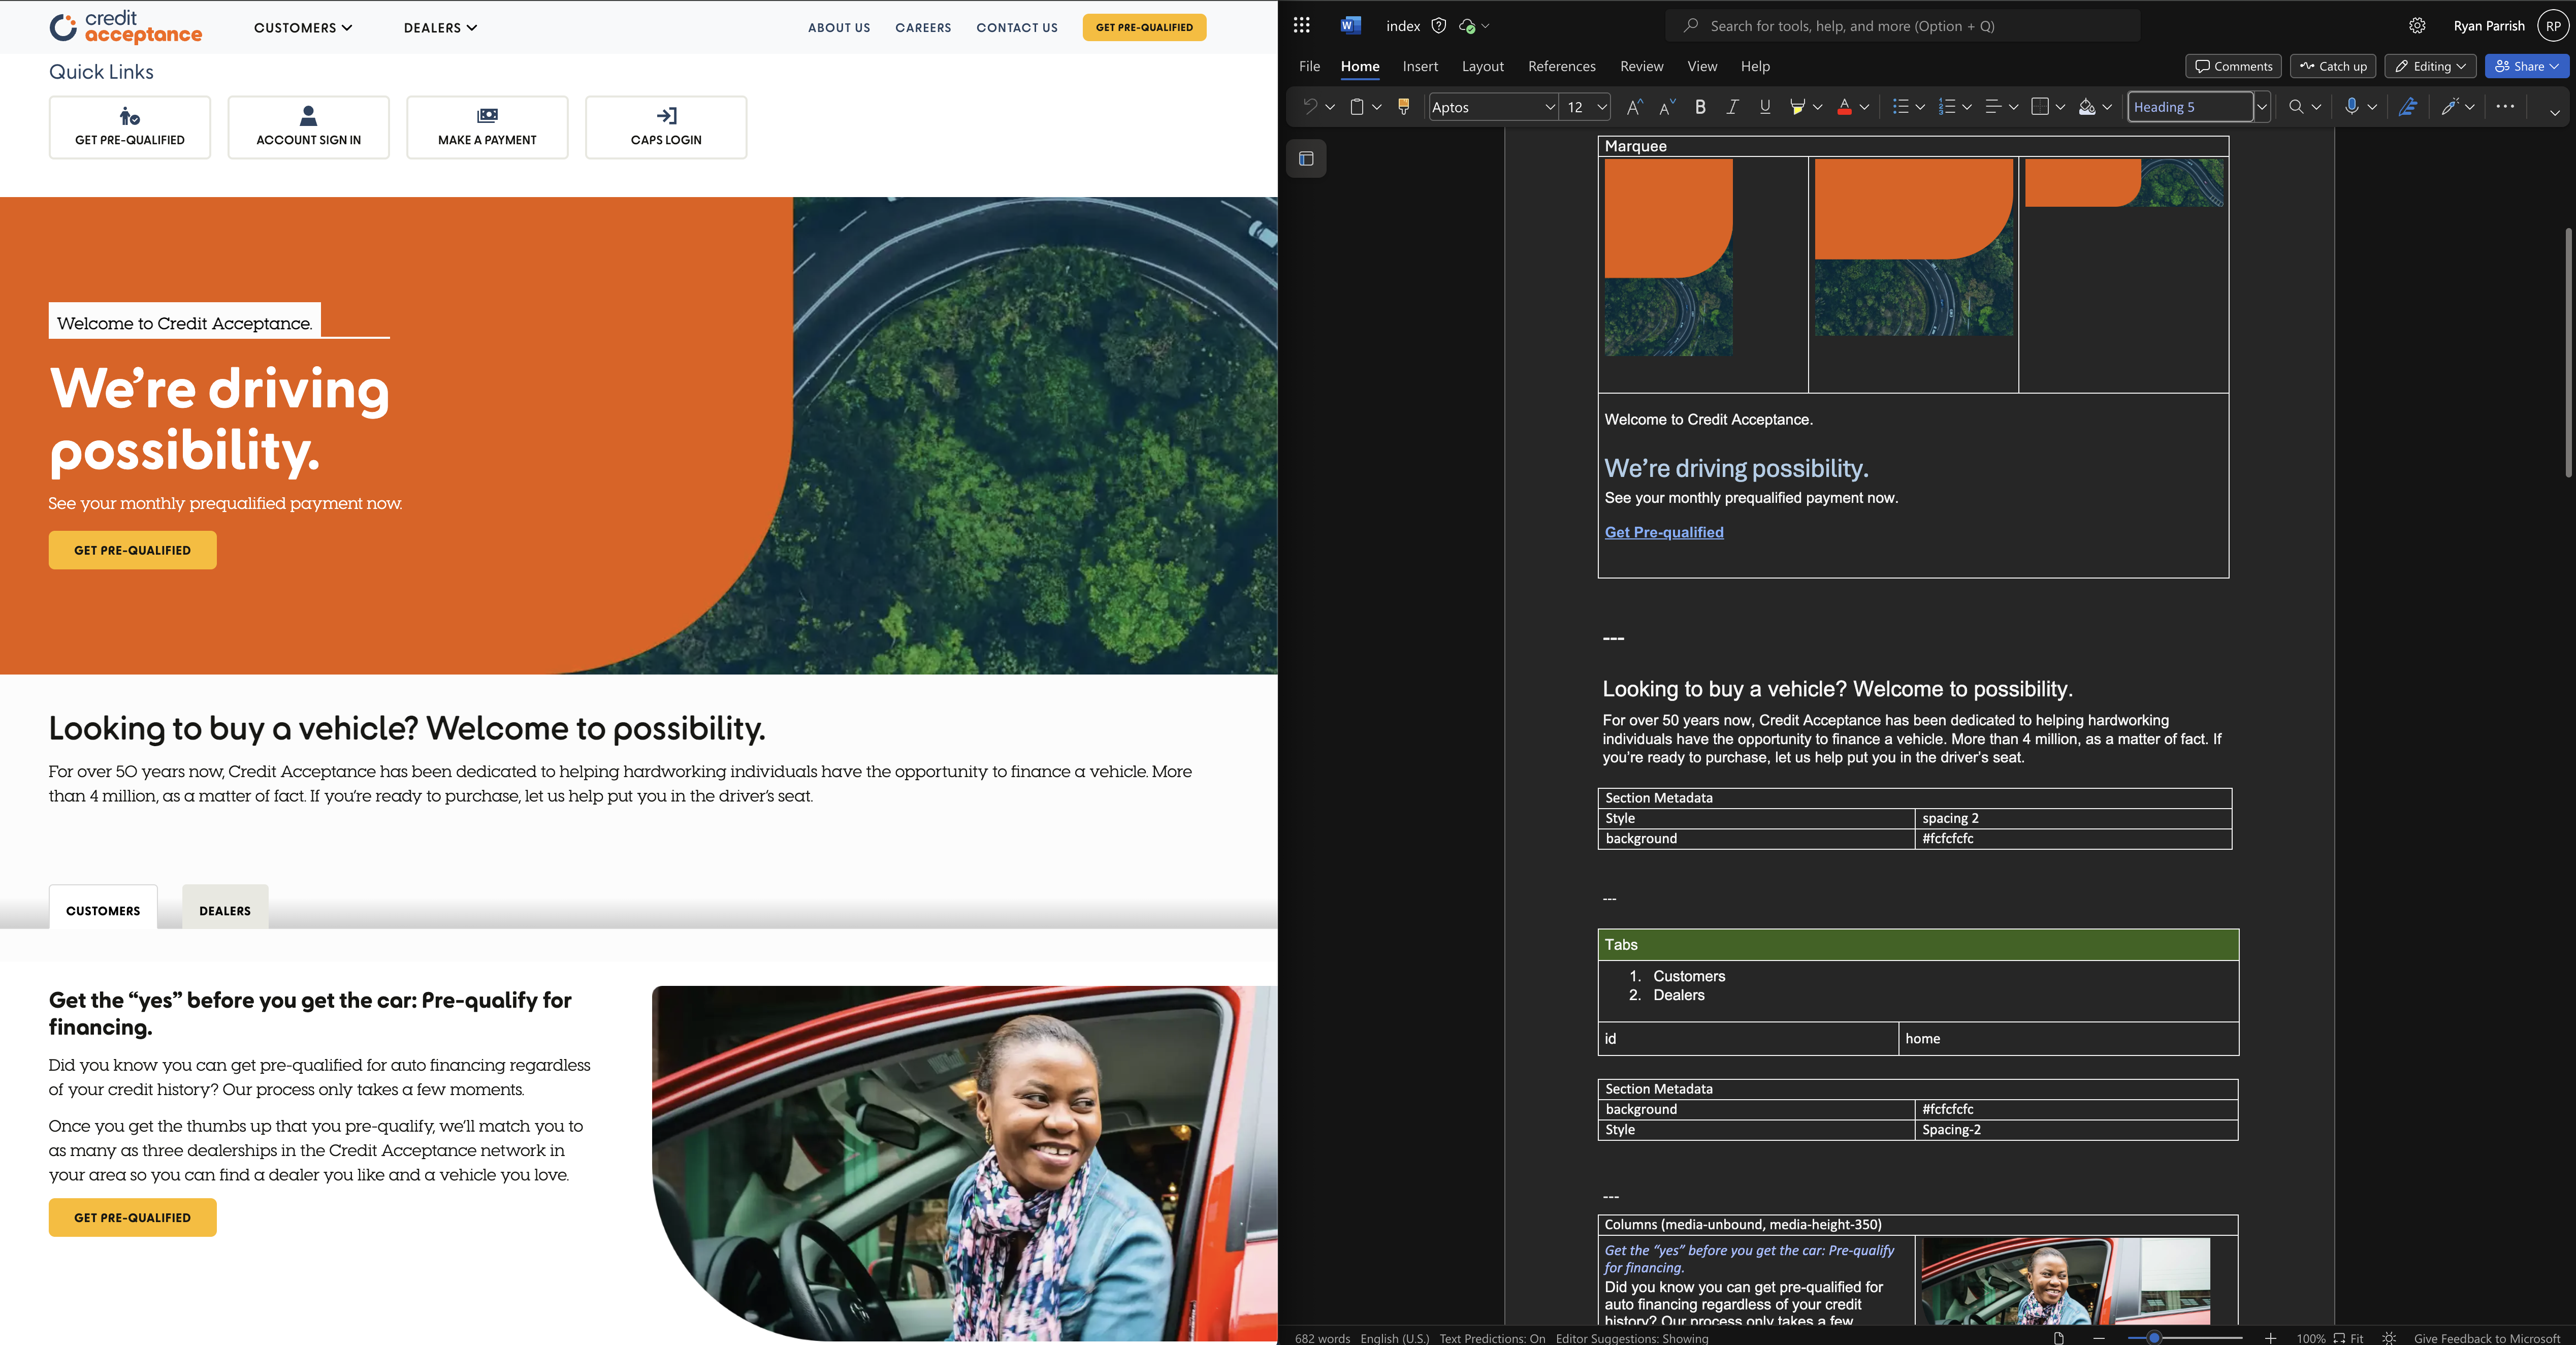Screen dimensions: 2576x1345
Task: Click CONTACT US in website header
Action: (1017, 28)
